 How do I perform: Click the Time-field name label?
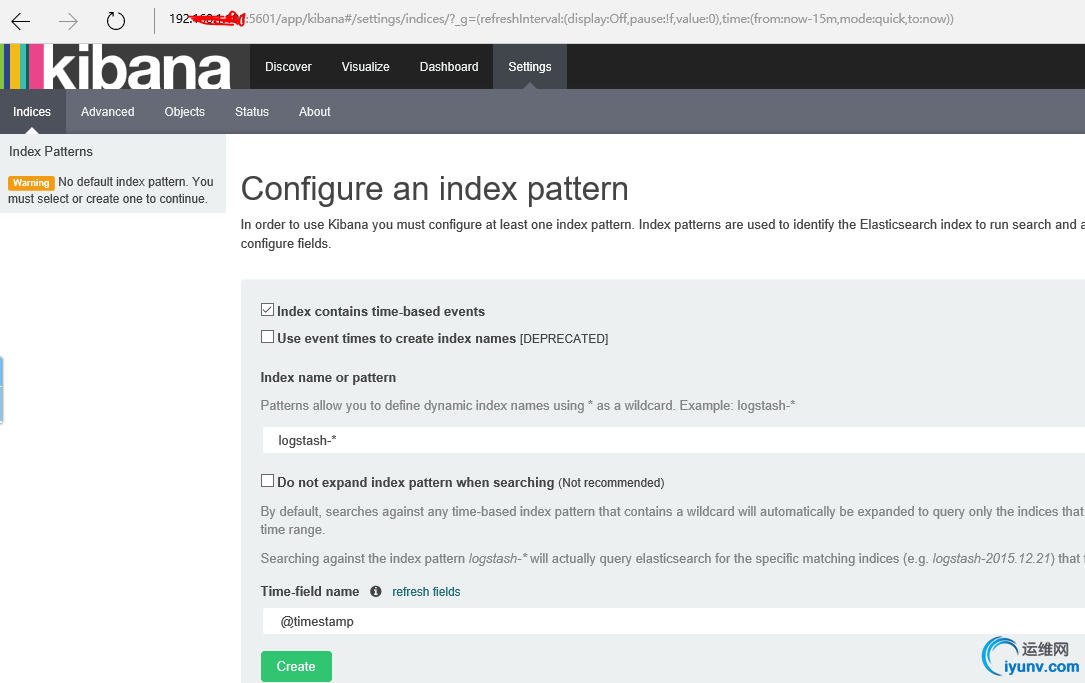[x=309, y=592]
